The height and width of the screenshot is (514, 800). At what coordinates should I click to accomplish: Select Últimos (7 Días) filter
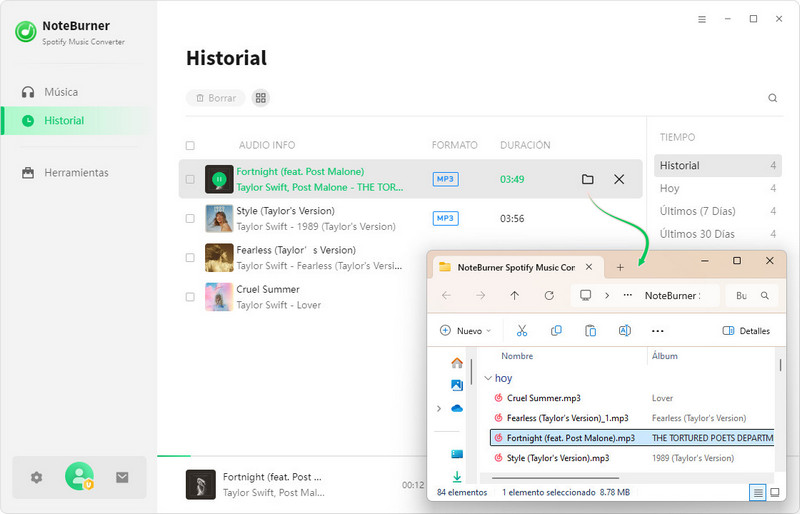[717, 211]
